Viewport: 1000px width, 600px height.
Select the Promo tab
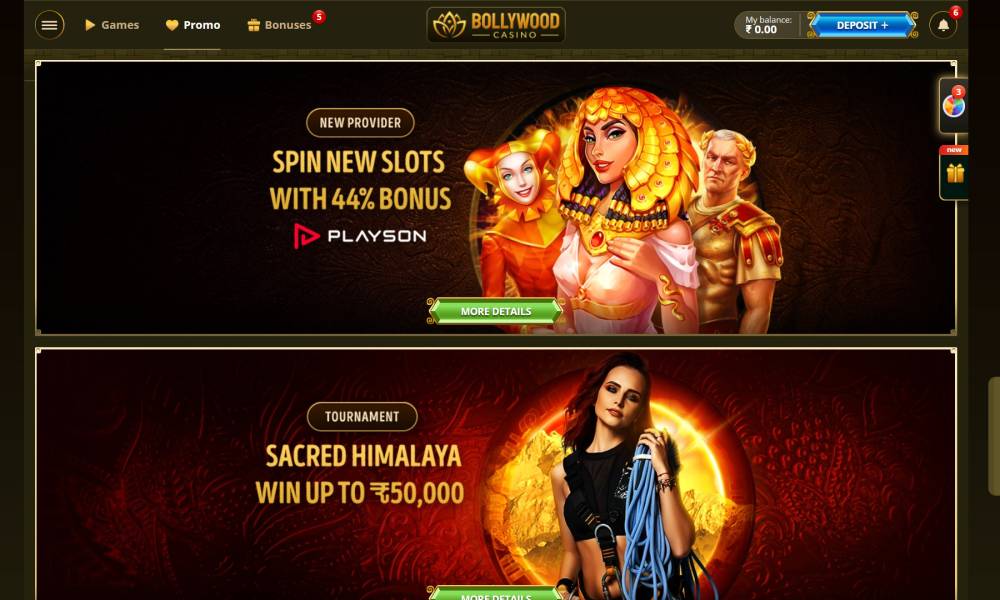point(193,25)
